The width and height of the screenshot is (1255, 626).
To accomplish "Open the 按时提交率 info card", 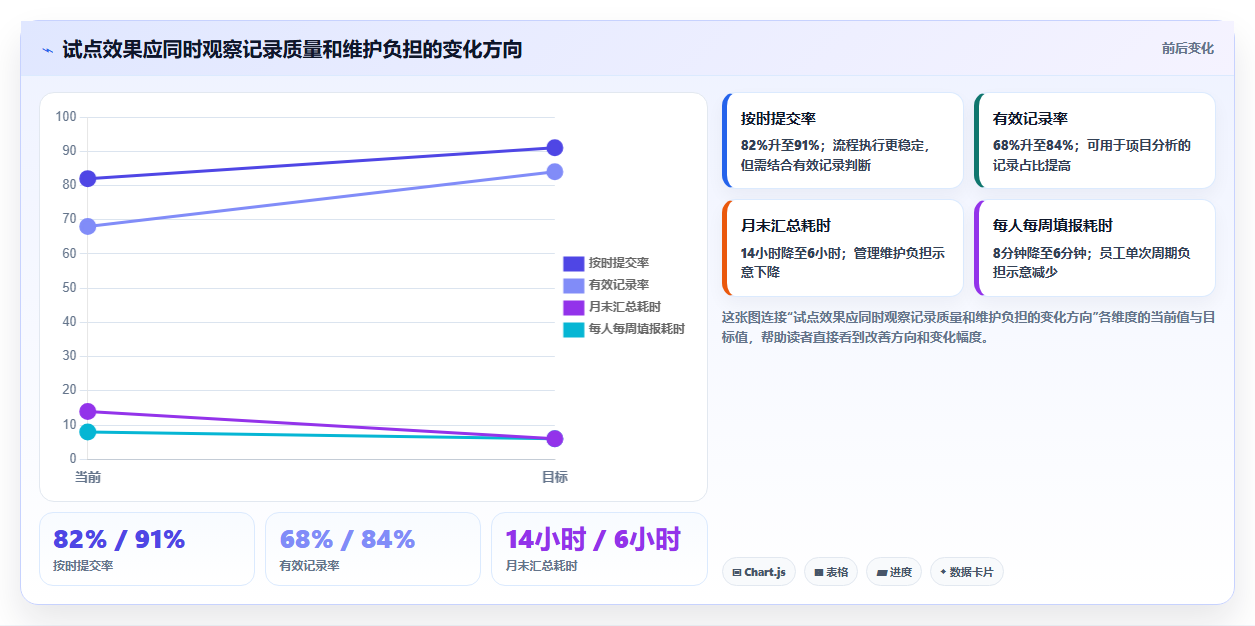I will (842, 141).
